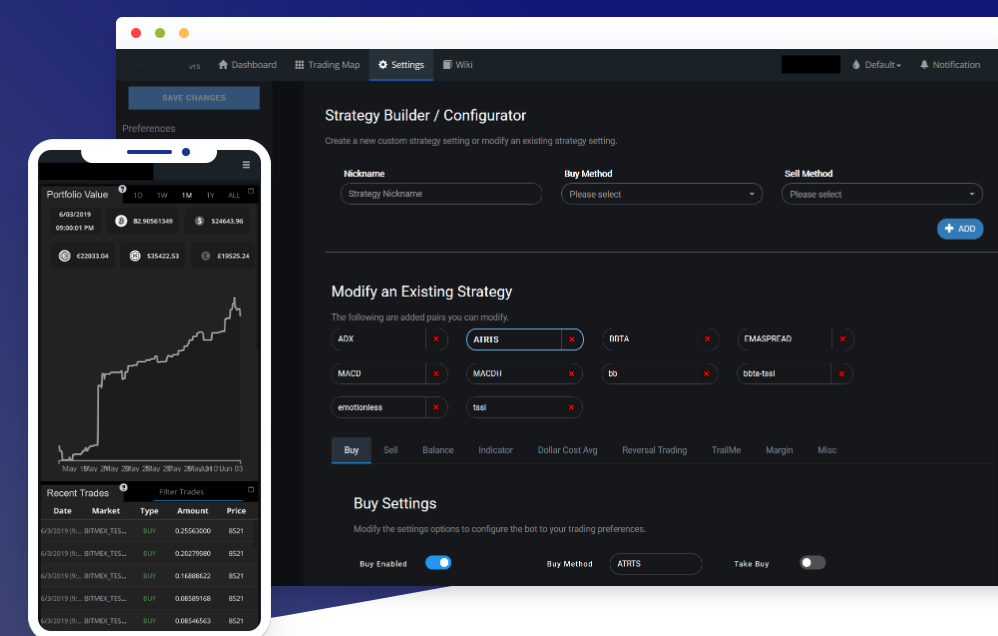Remove the EMASPREAD strategy pair

coord(843,339)
